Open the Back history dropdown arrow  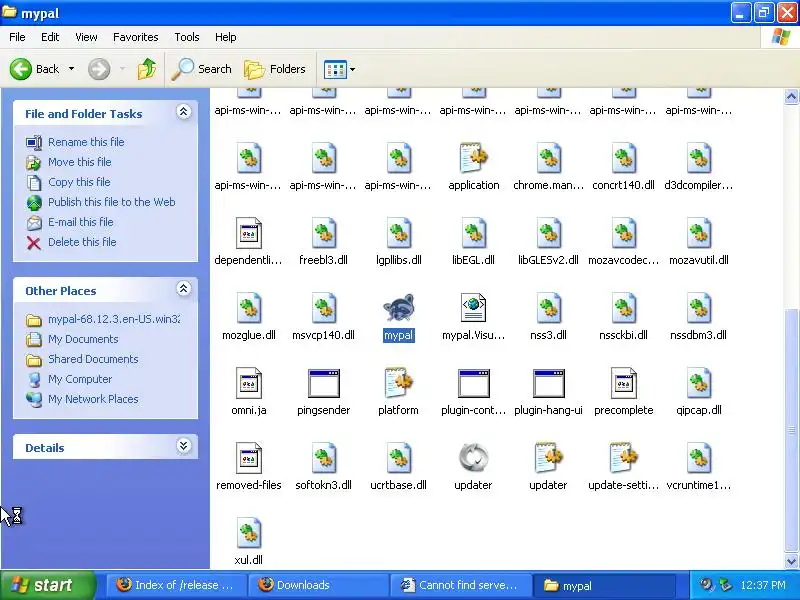(x=71, y=69)
